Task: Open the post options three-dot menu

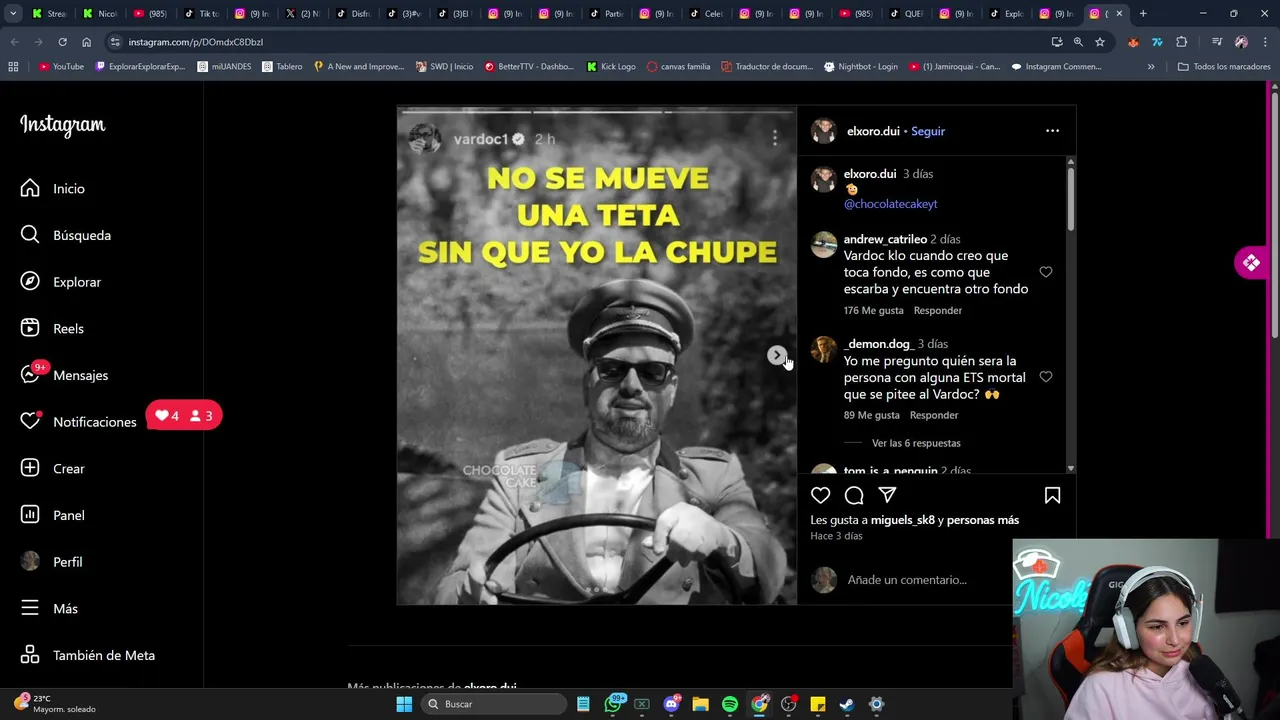Action: (1052, 131)
